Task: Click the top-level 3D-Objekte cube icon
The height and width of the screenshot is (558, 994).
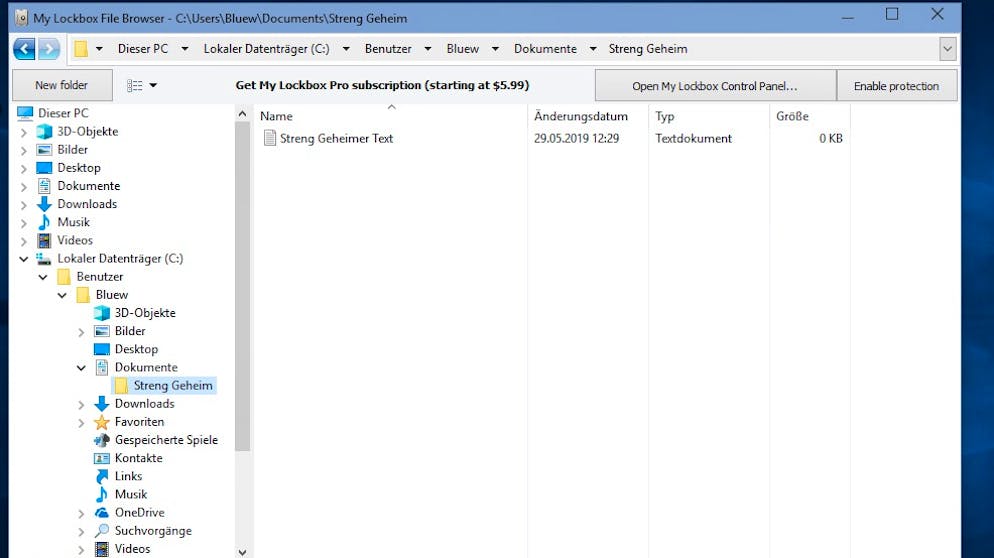Action: click(x=44, y=131)
